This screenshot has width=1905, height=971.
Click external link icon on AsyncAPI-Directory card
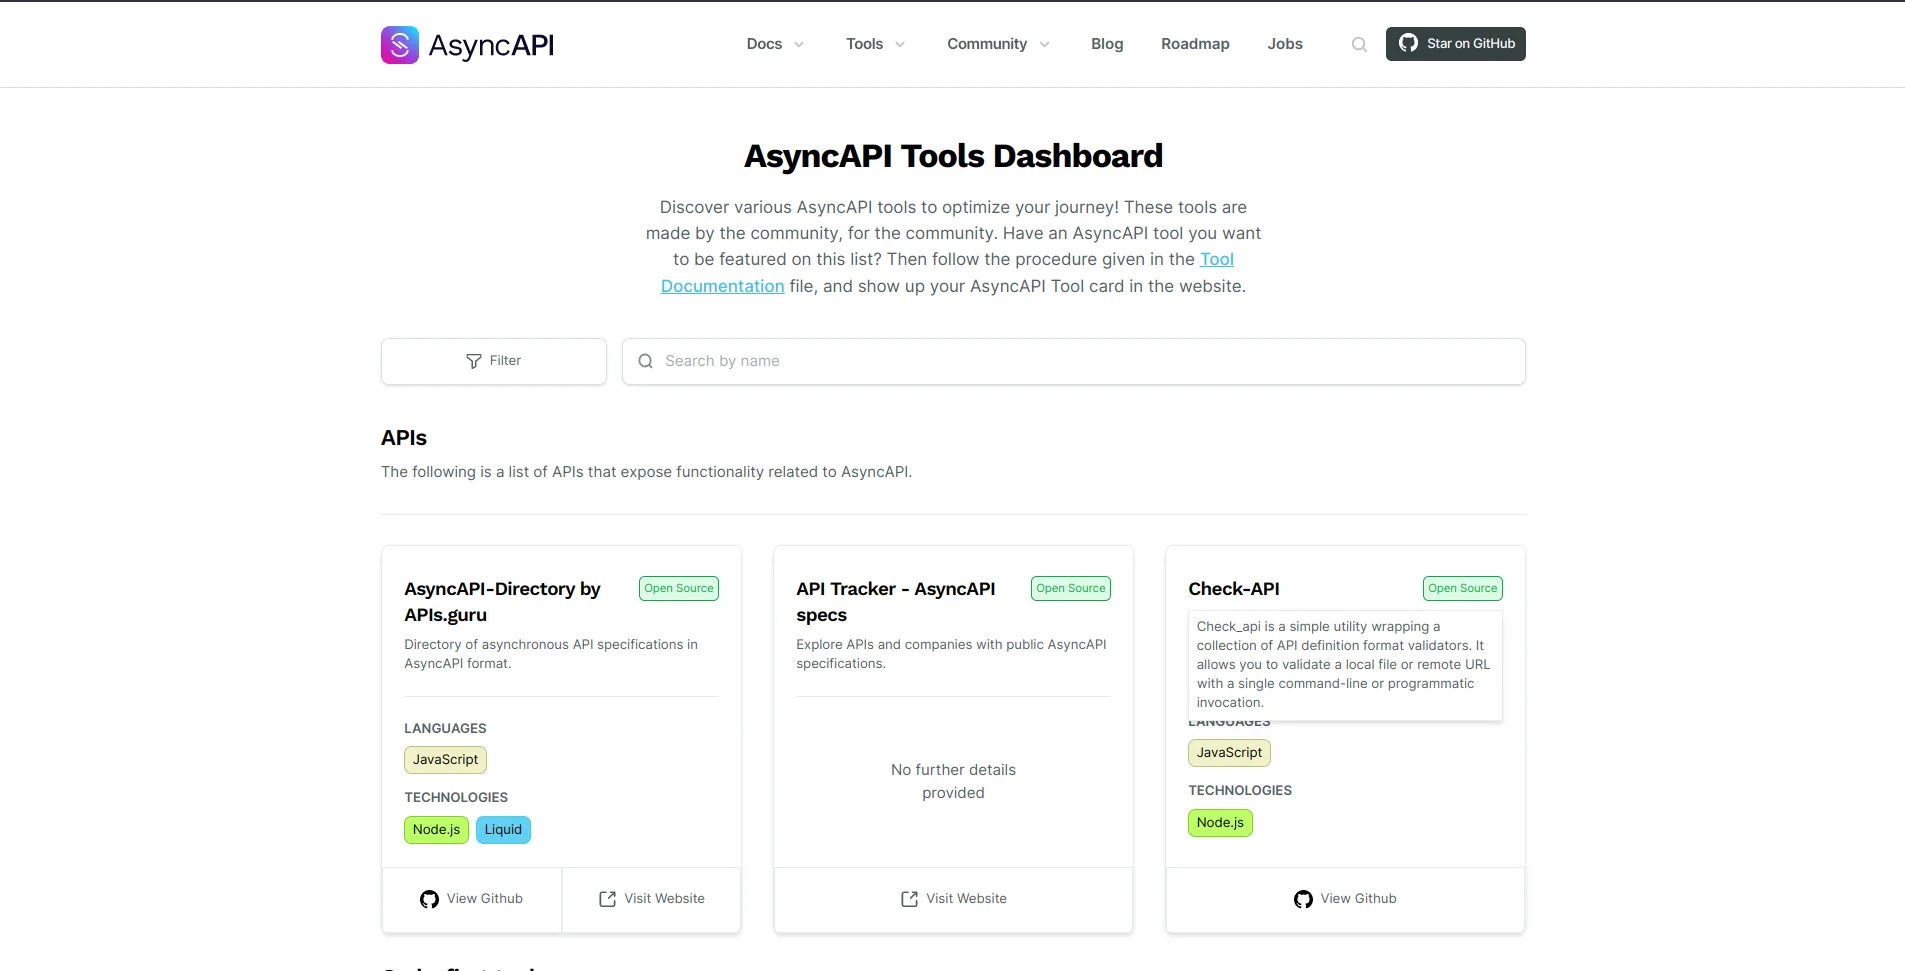[x=607, y=899]
